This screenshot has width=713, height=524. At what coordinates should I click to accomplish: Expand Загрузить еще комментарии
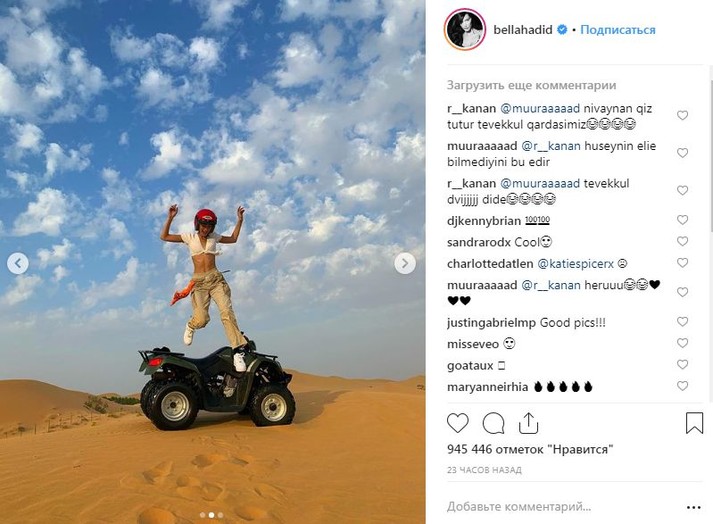[x=532, y=85]
